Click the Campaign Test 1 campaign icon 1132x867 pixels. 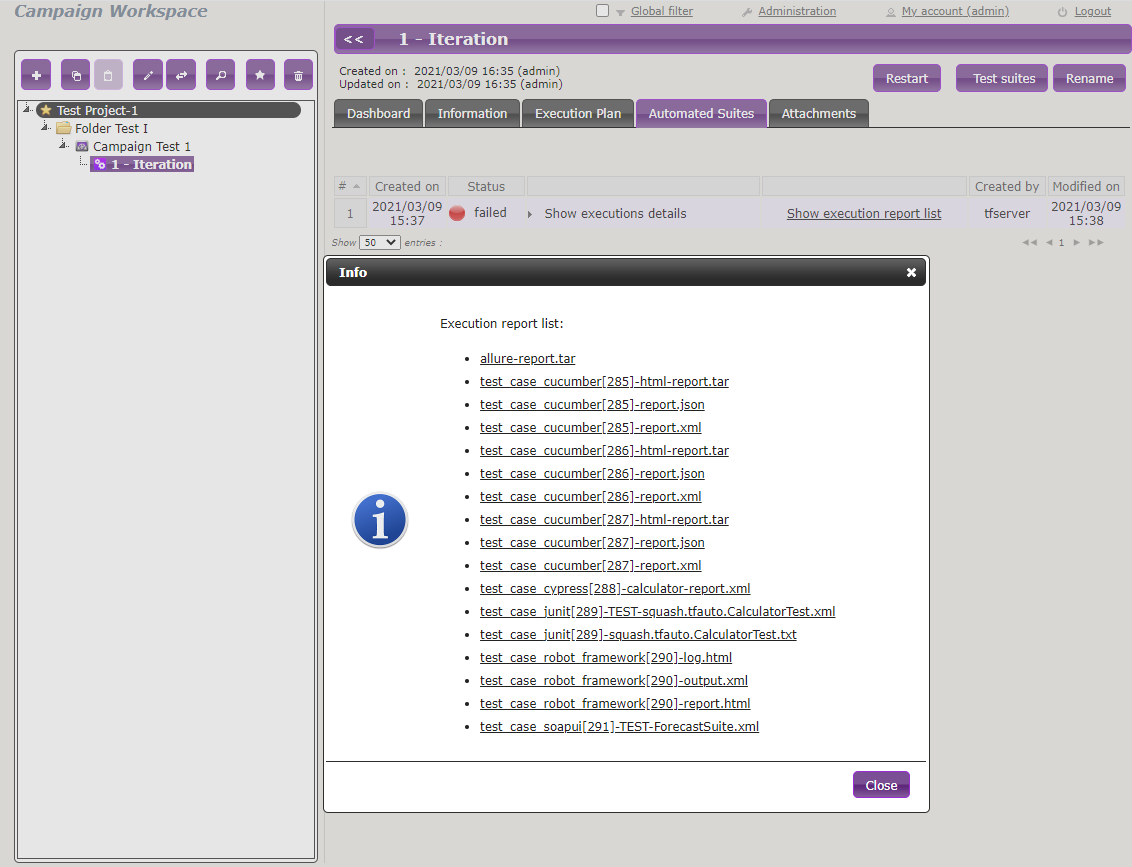tap(82, 147)
